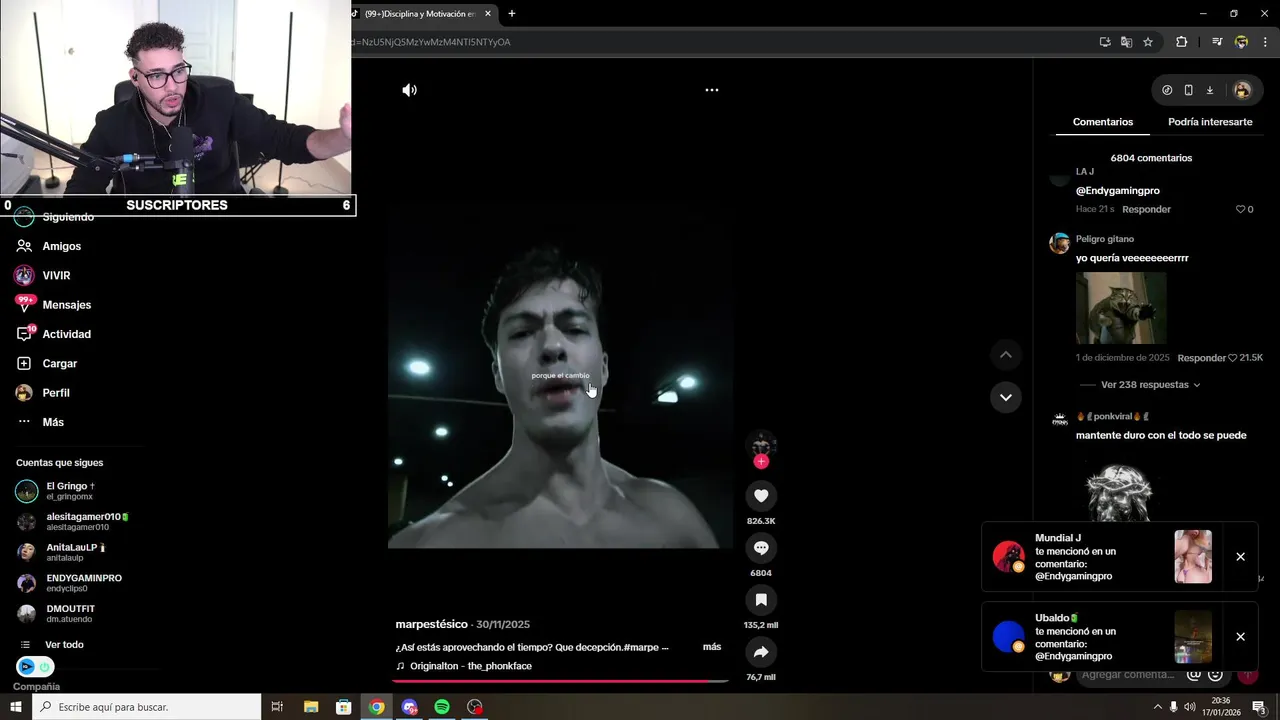This screenshot has height=720, width=1280.
Task: Open AnitaLauLP followed account
Action: (61, 552)
